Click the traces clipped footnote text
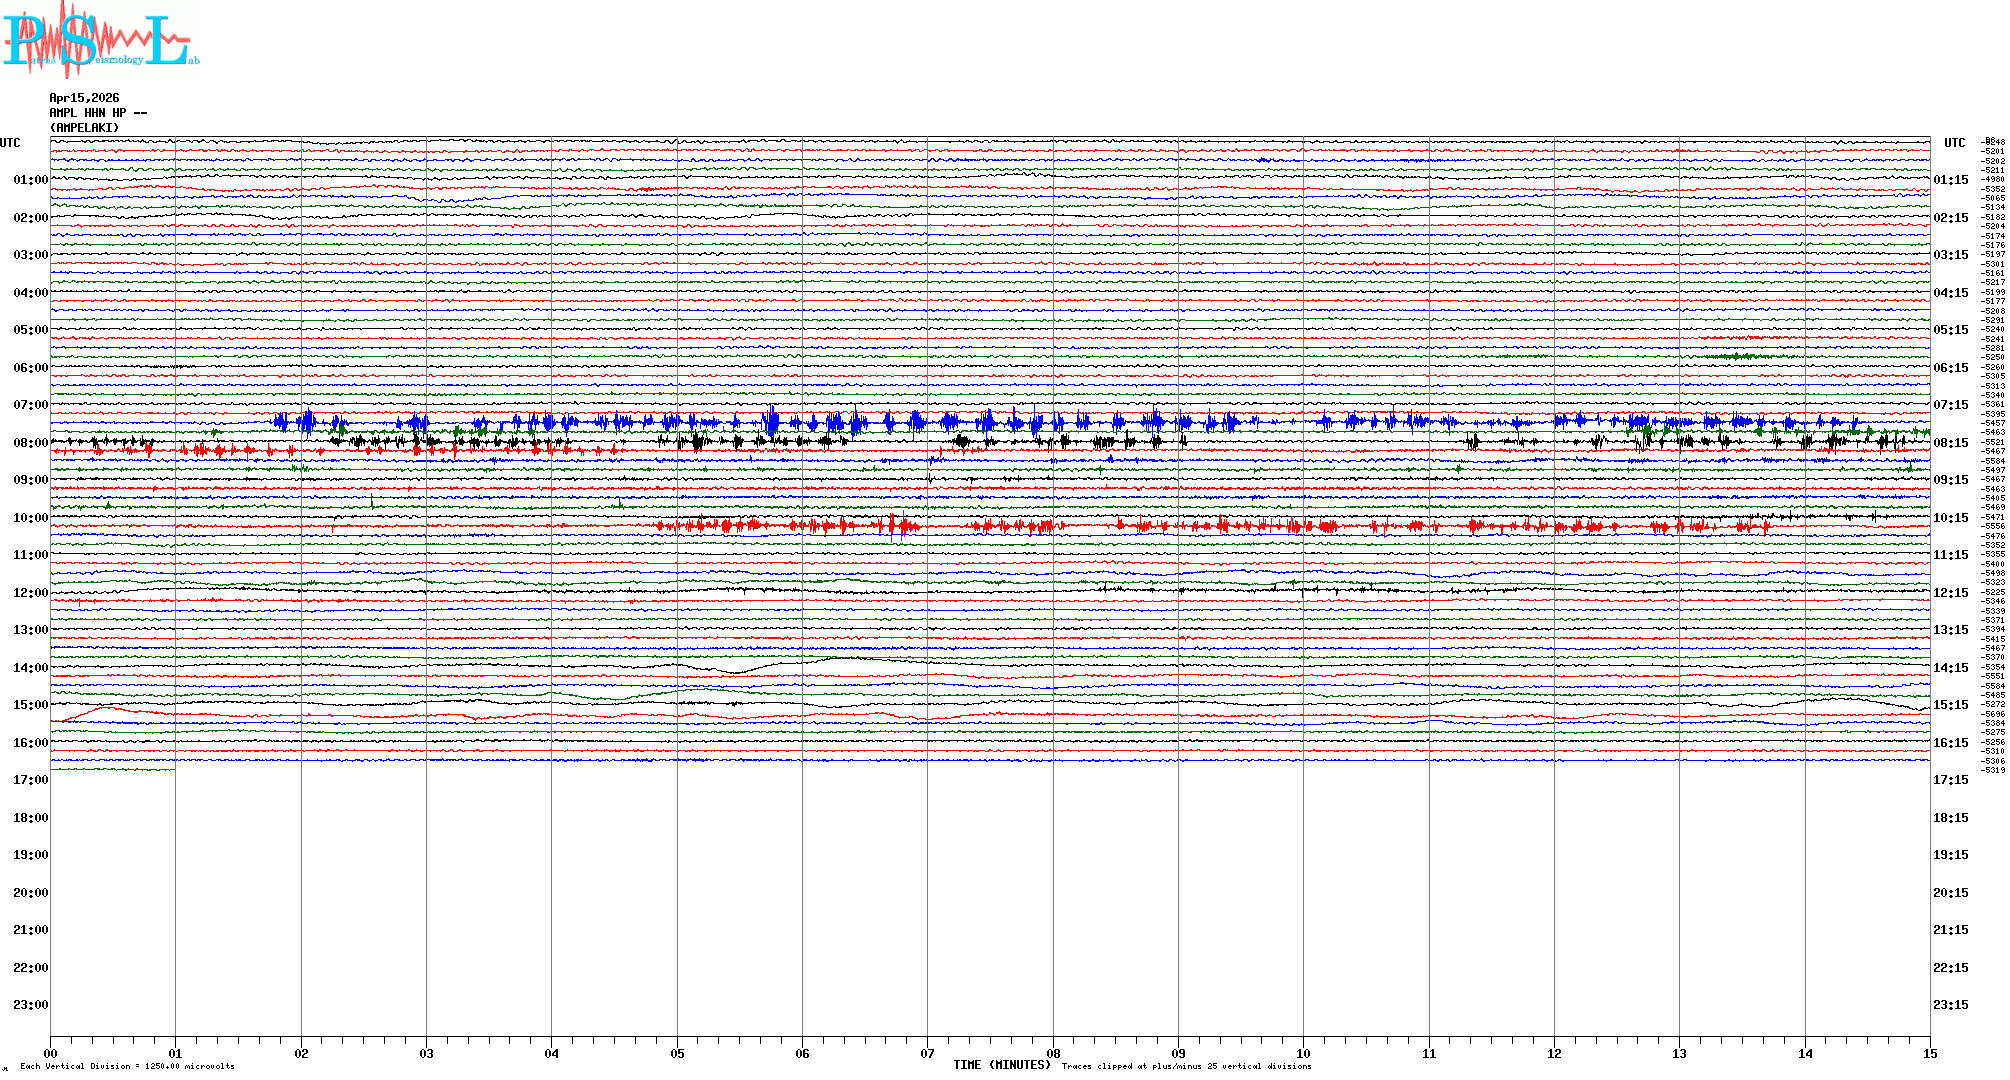Viewport: 2010px width, 1080px height. pos(1186,1066)
